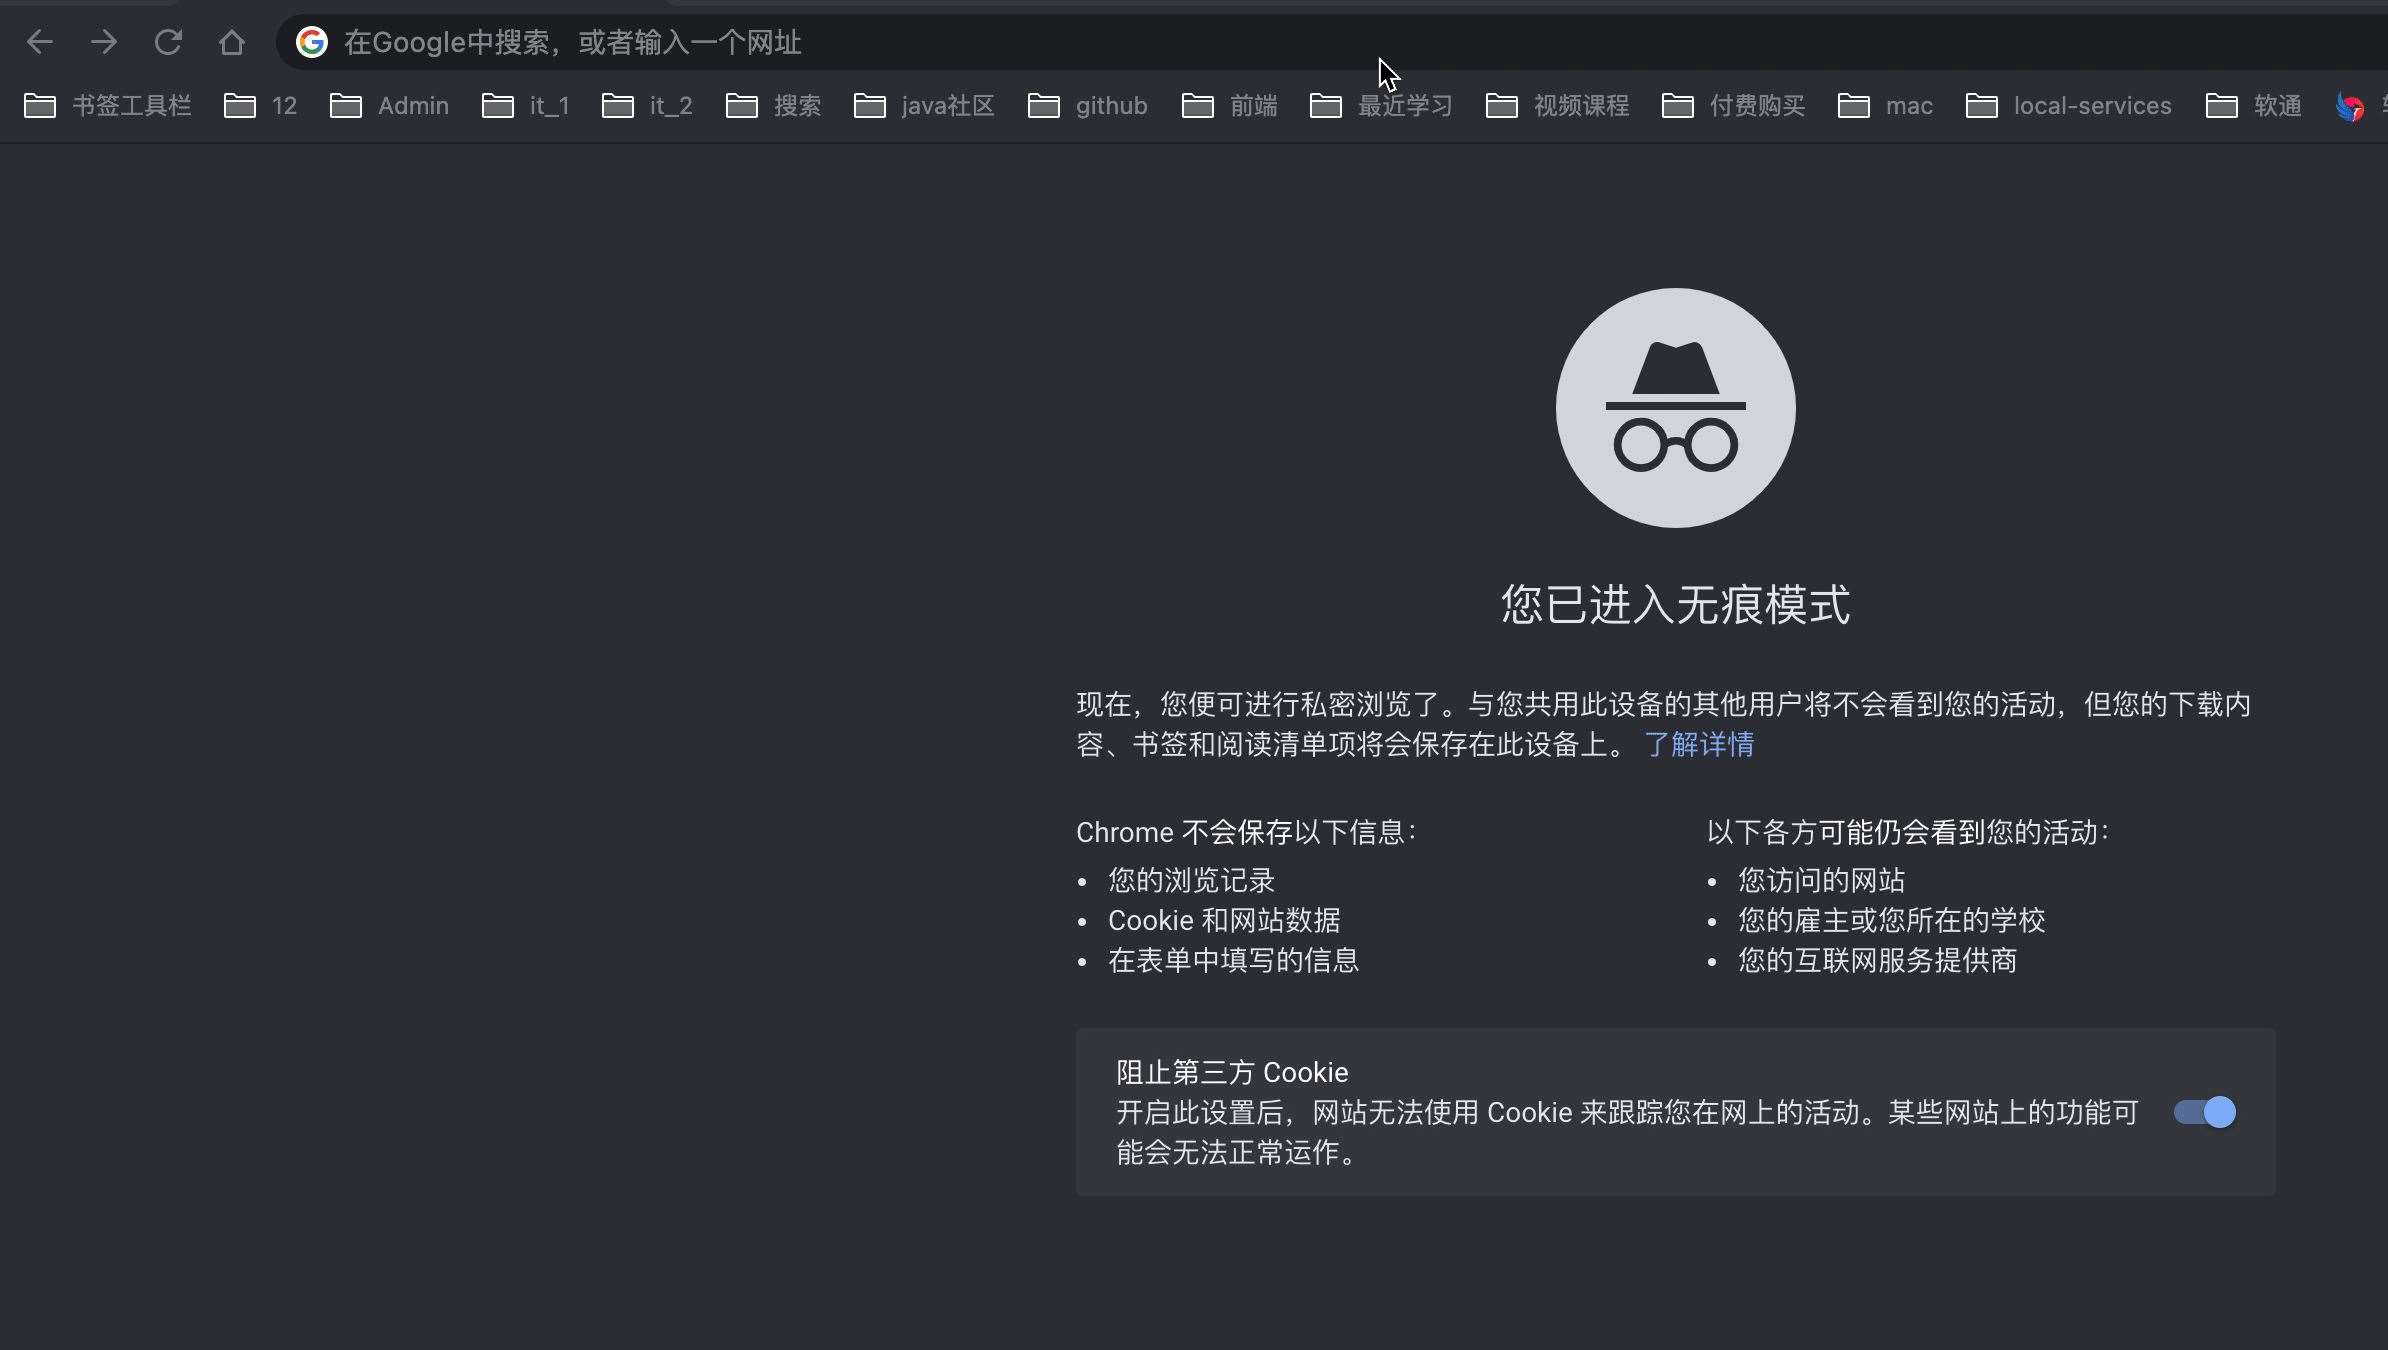Open the colorful bird favicon bookmark

click(x=2350, y=105)
